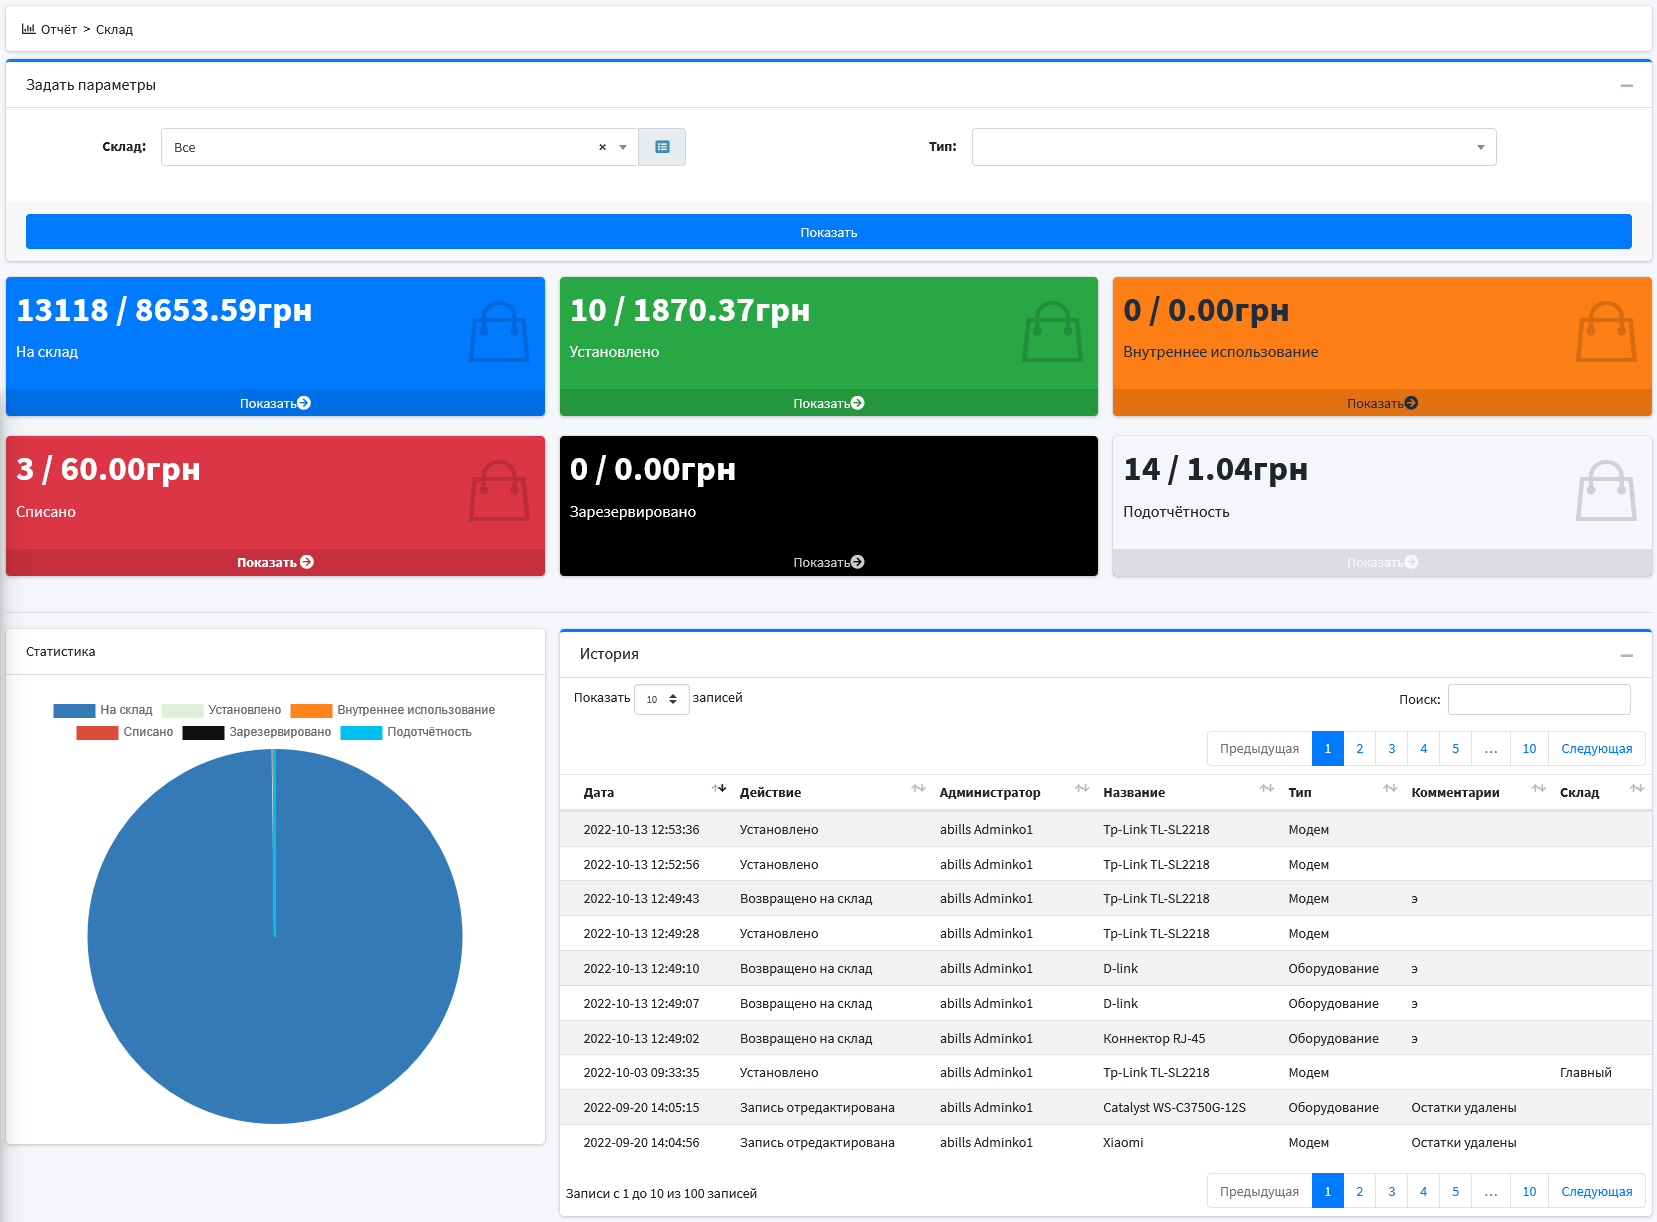
Task: Click the Поиск search field
Action: point(1538,699)
